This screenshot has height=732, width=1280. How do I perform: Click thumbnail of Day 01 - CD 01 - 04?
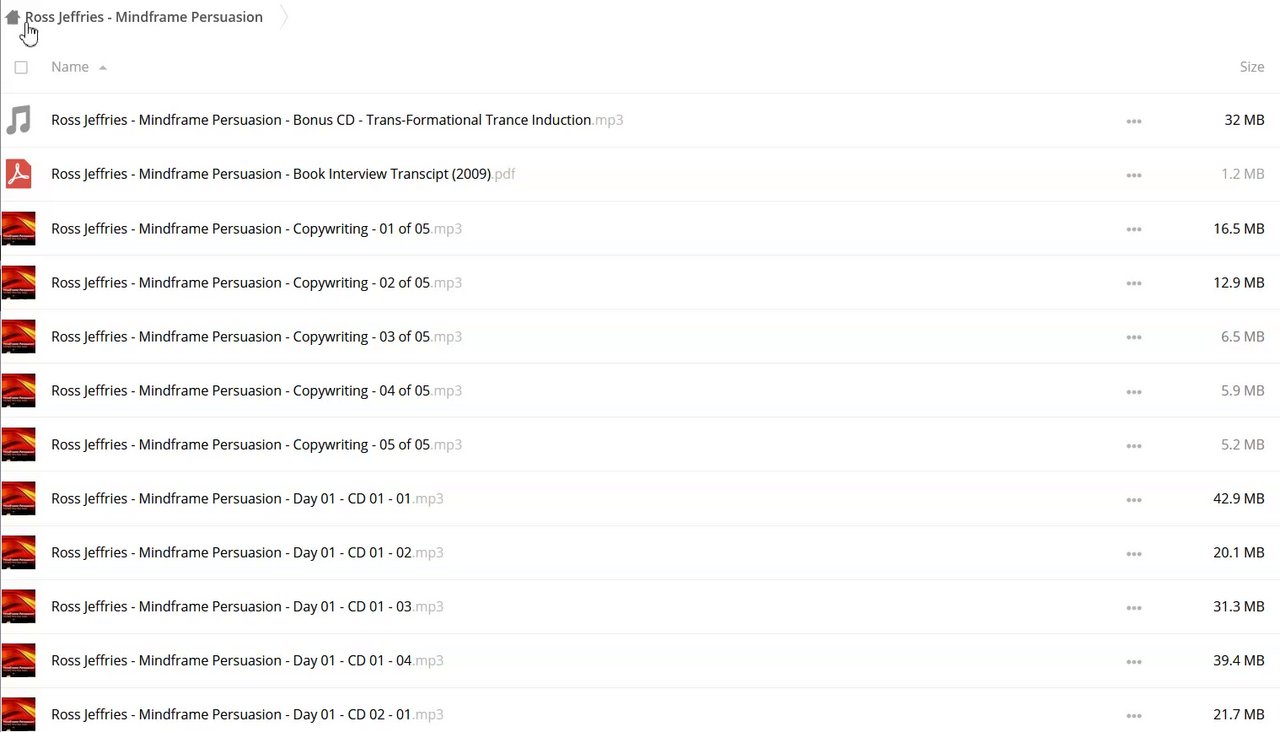tap(19, 660)
